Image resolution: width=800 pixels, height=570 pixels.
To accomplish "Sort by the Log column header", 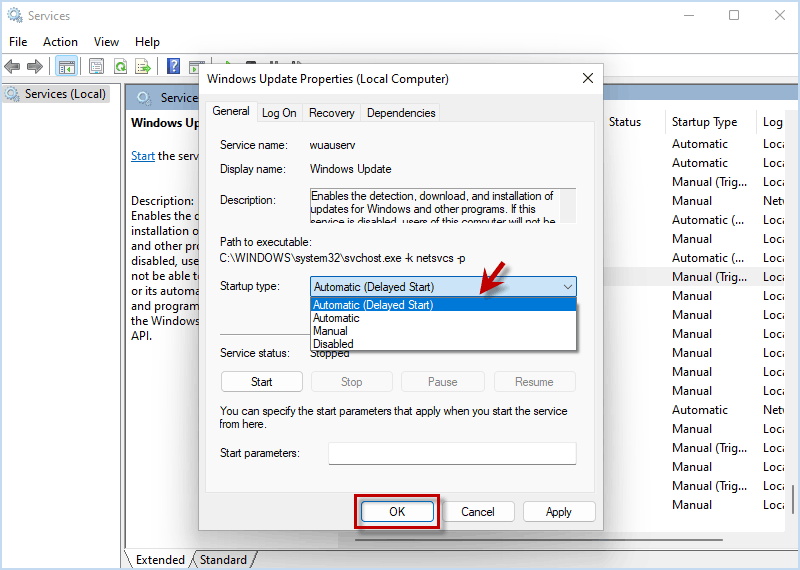I will point(772,122).
